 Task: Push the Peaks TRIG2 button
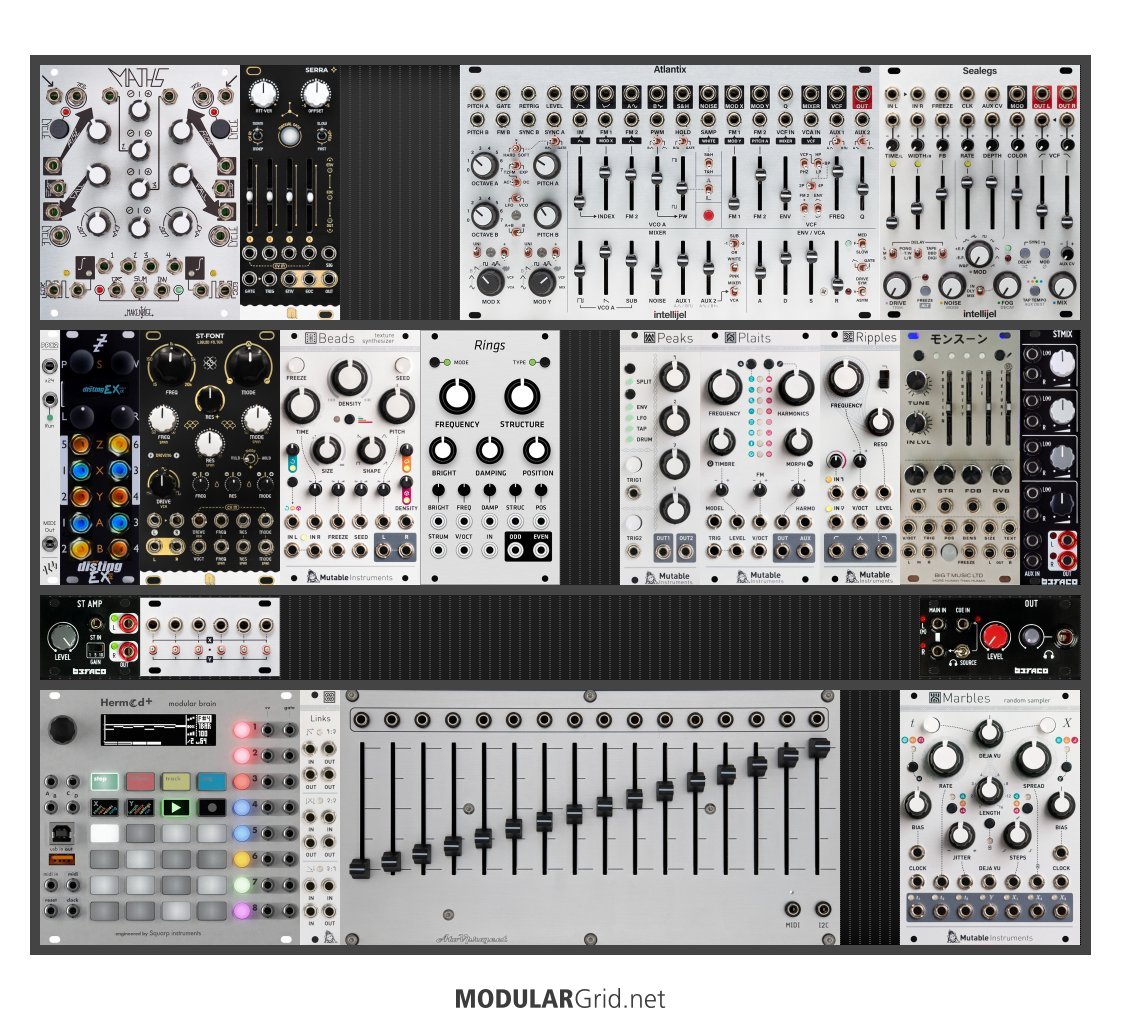pyautogui.click(x=633, y=522)
